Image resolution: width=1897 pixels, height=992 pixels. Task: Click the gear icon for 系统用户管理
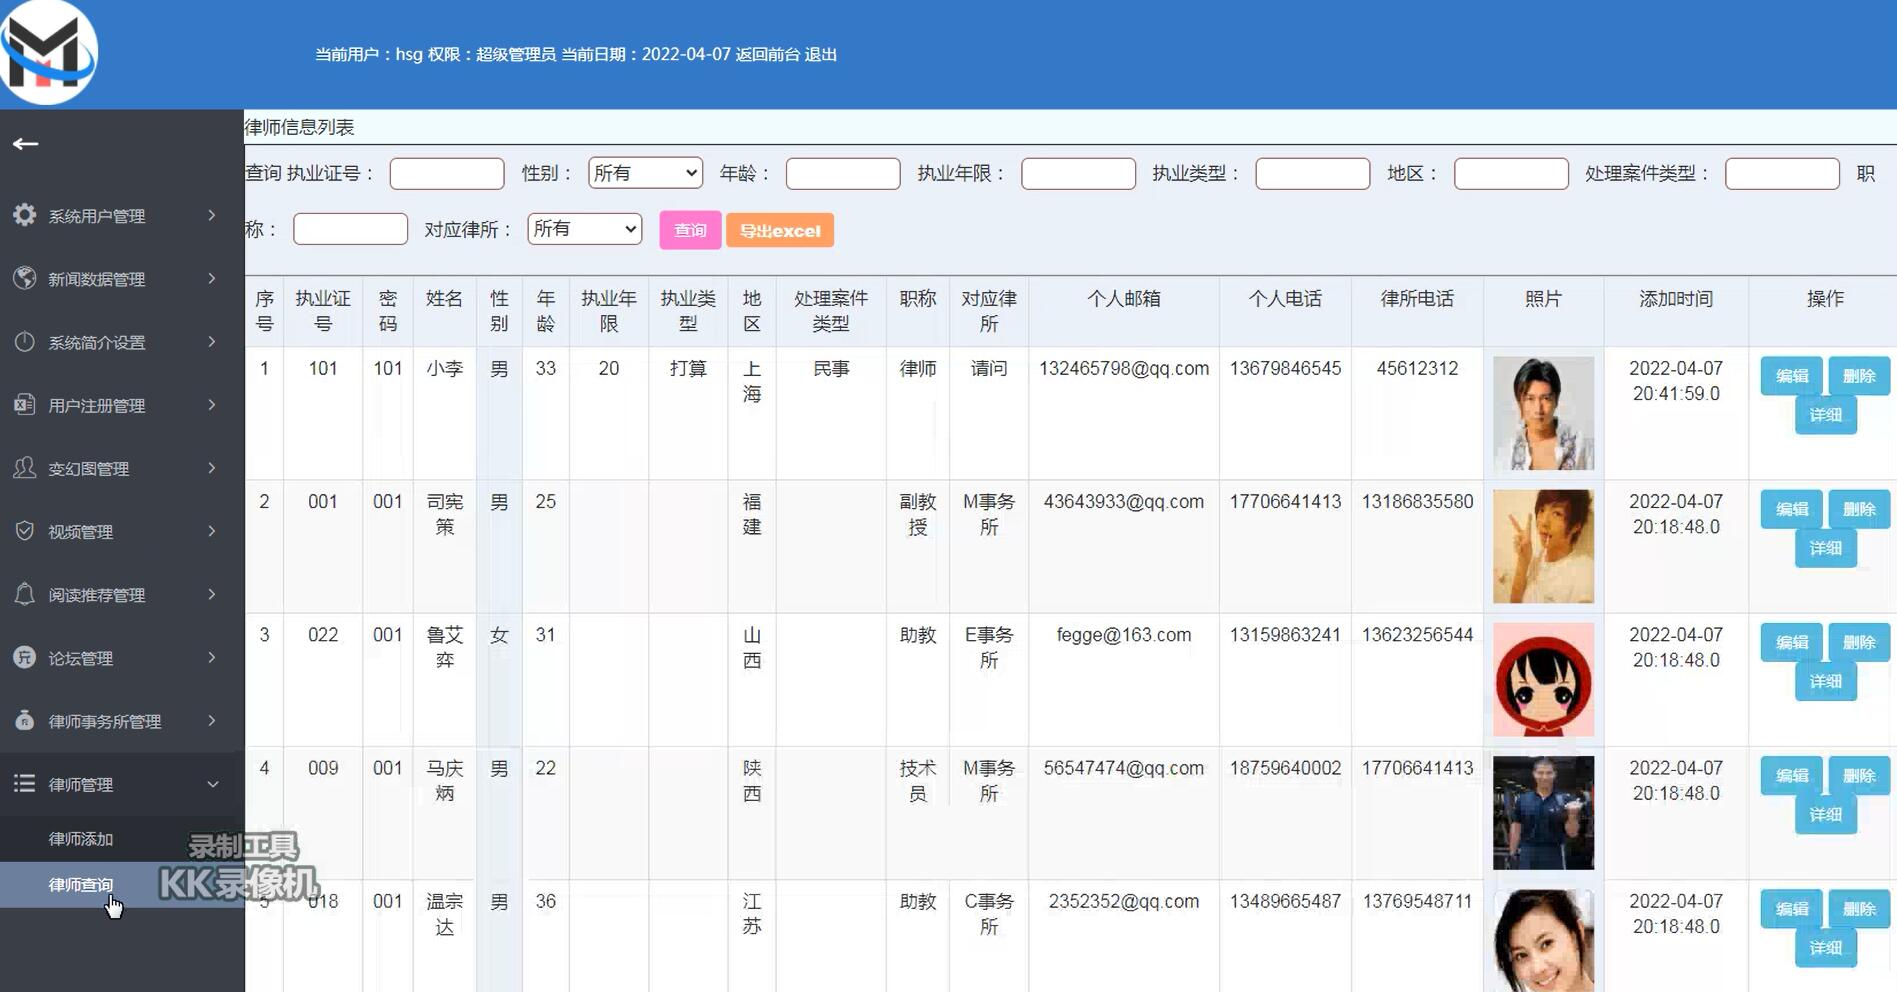[x=25, y=215]
